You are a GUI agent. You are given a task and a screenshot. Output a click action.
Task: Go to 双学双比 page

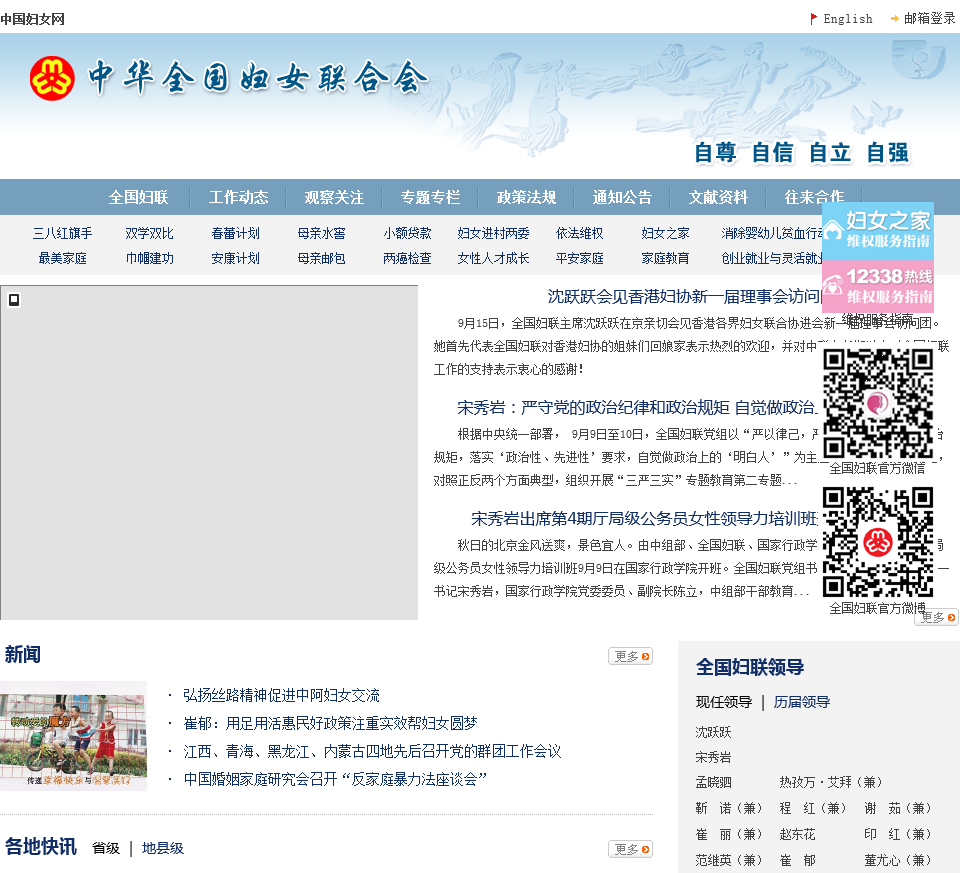pyautogui.click(x=149, y=233)
